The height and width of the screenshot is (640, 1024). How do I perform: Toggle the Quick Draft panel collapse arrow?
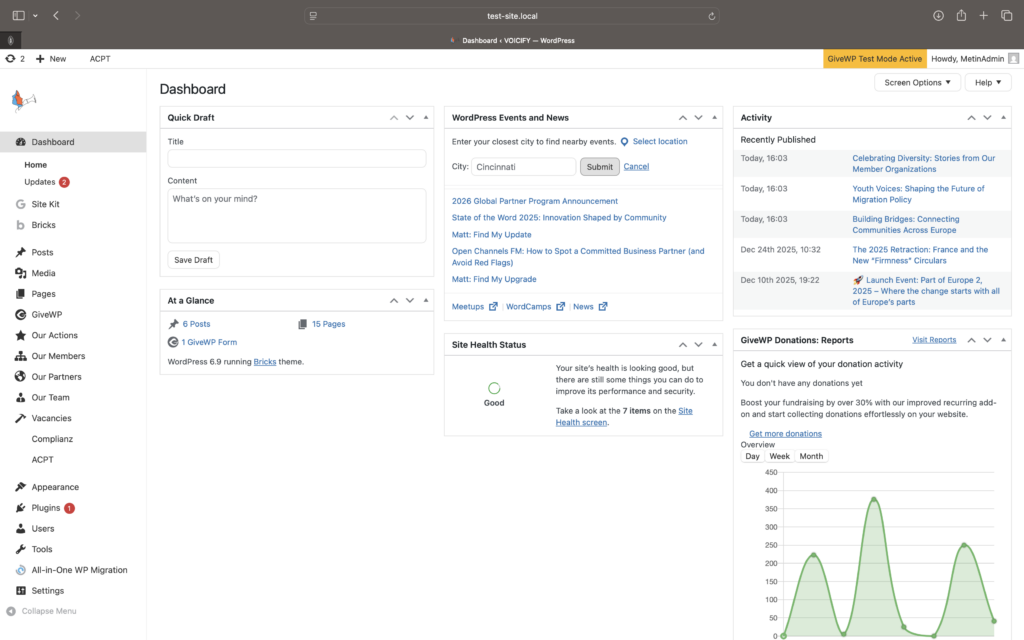point(425,118)
